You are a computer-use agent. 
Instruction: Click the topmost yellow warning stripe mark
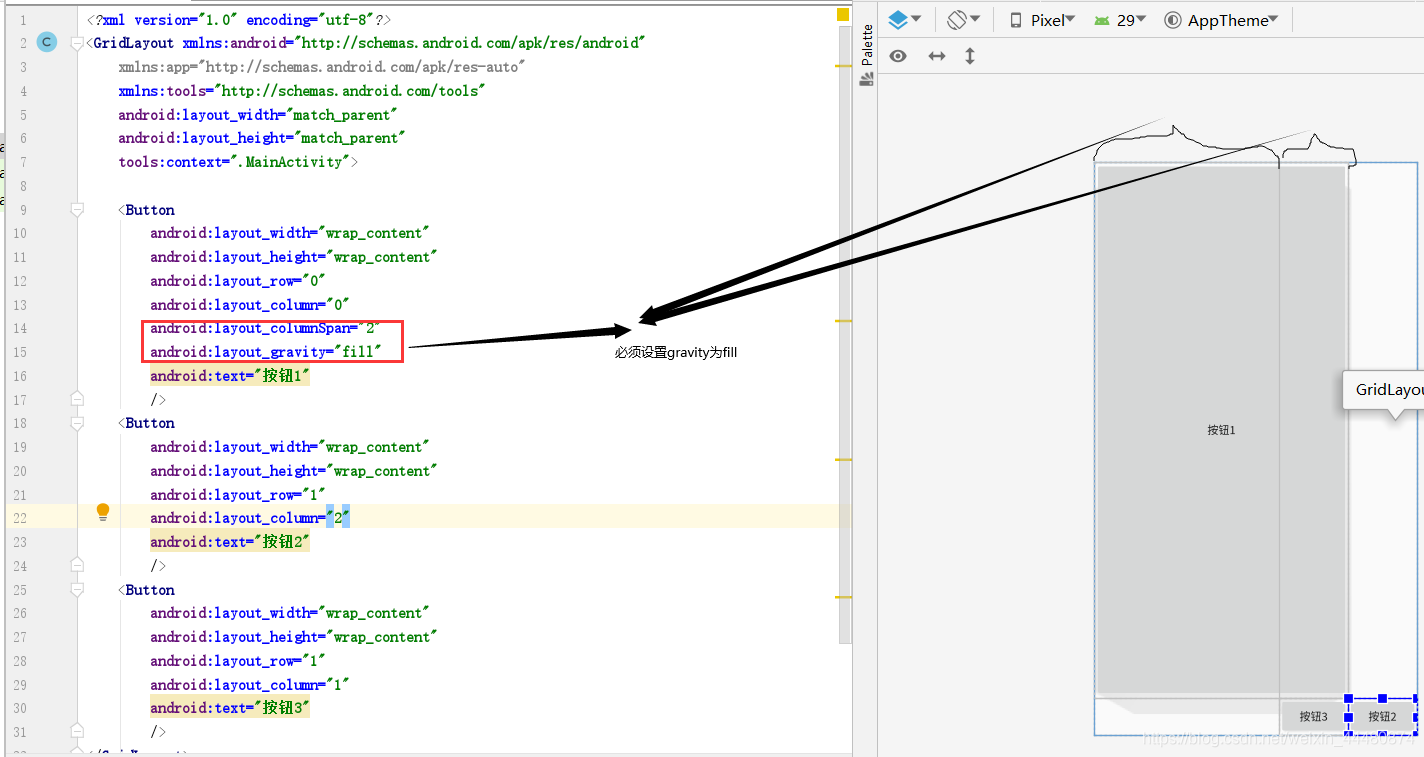click(843, 65)
